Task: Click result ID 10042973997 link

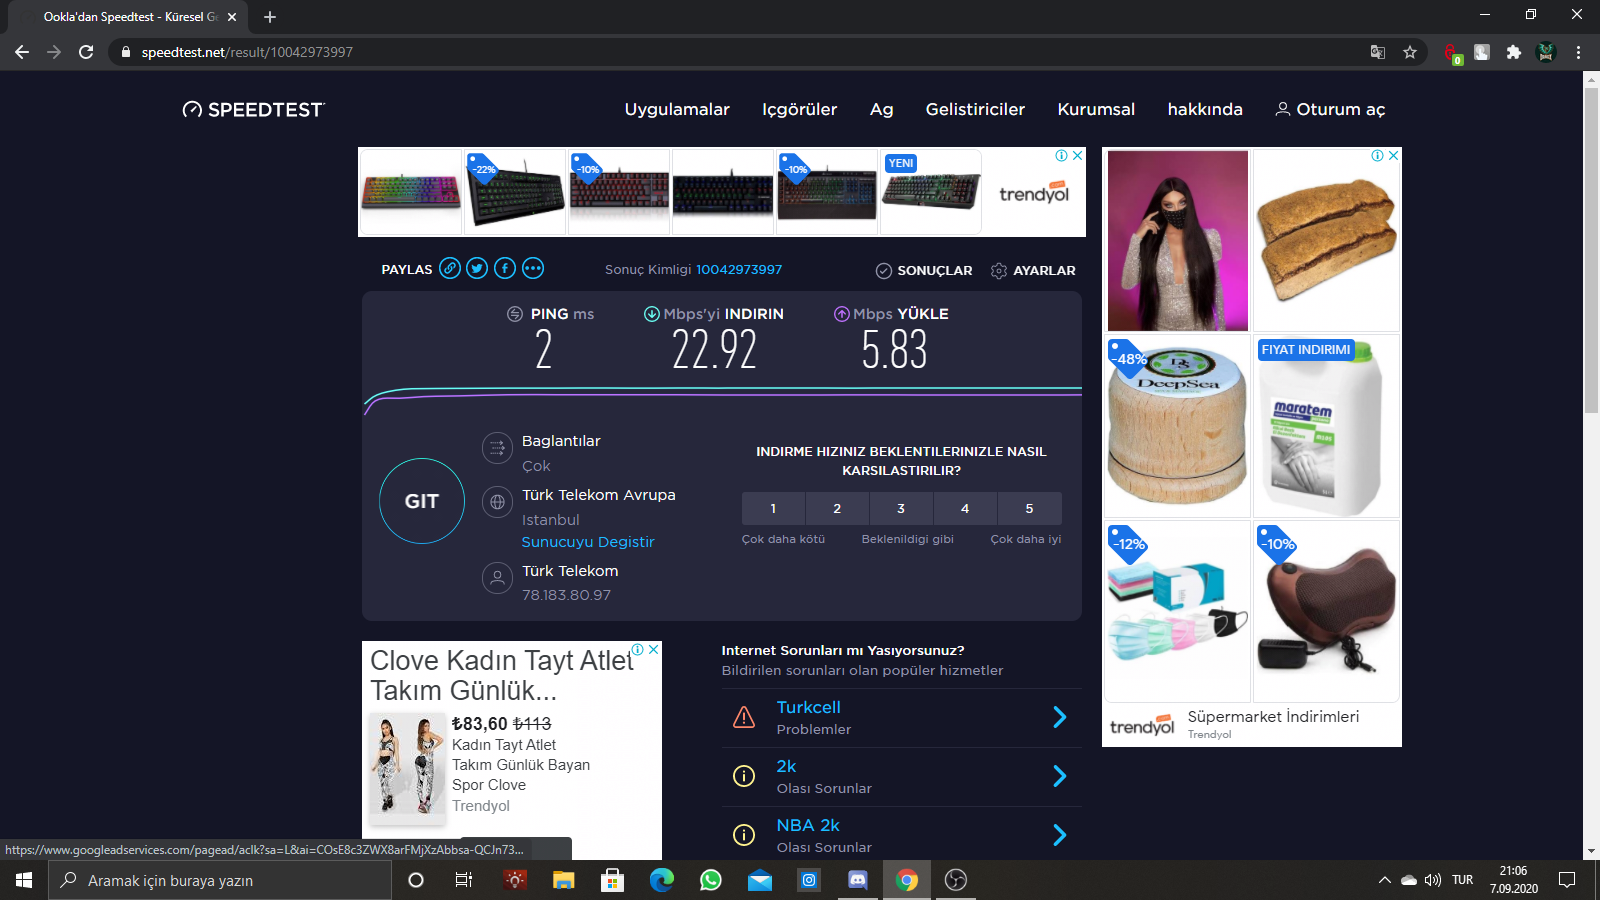Action: (739, 269)
